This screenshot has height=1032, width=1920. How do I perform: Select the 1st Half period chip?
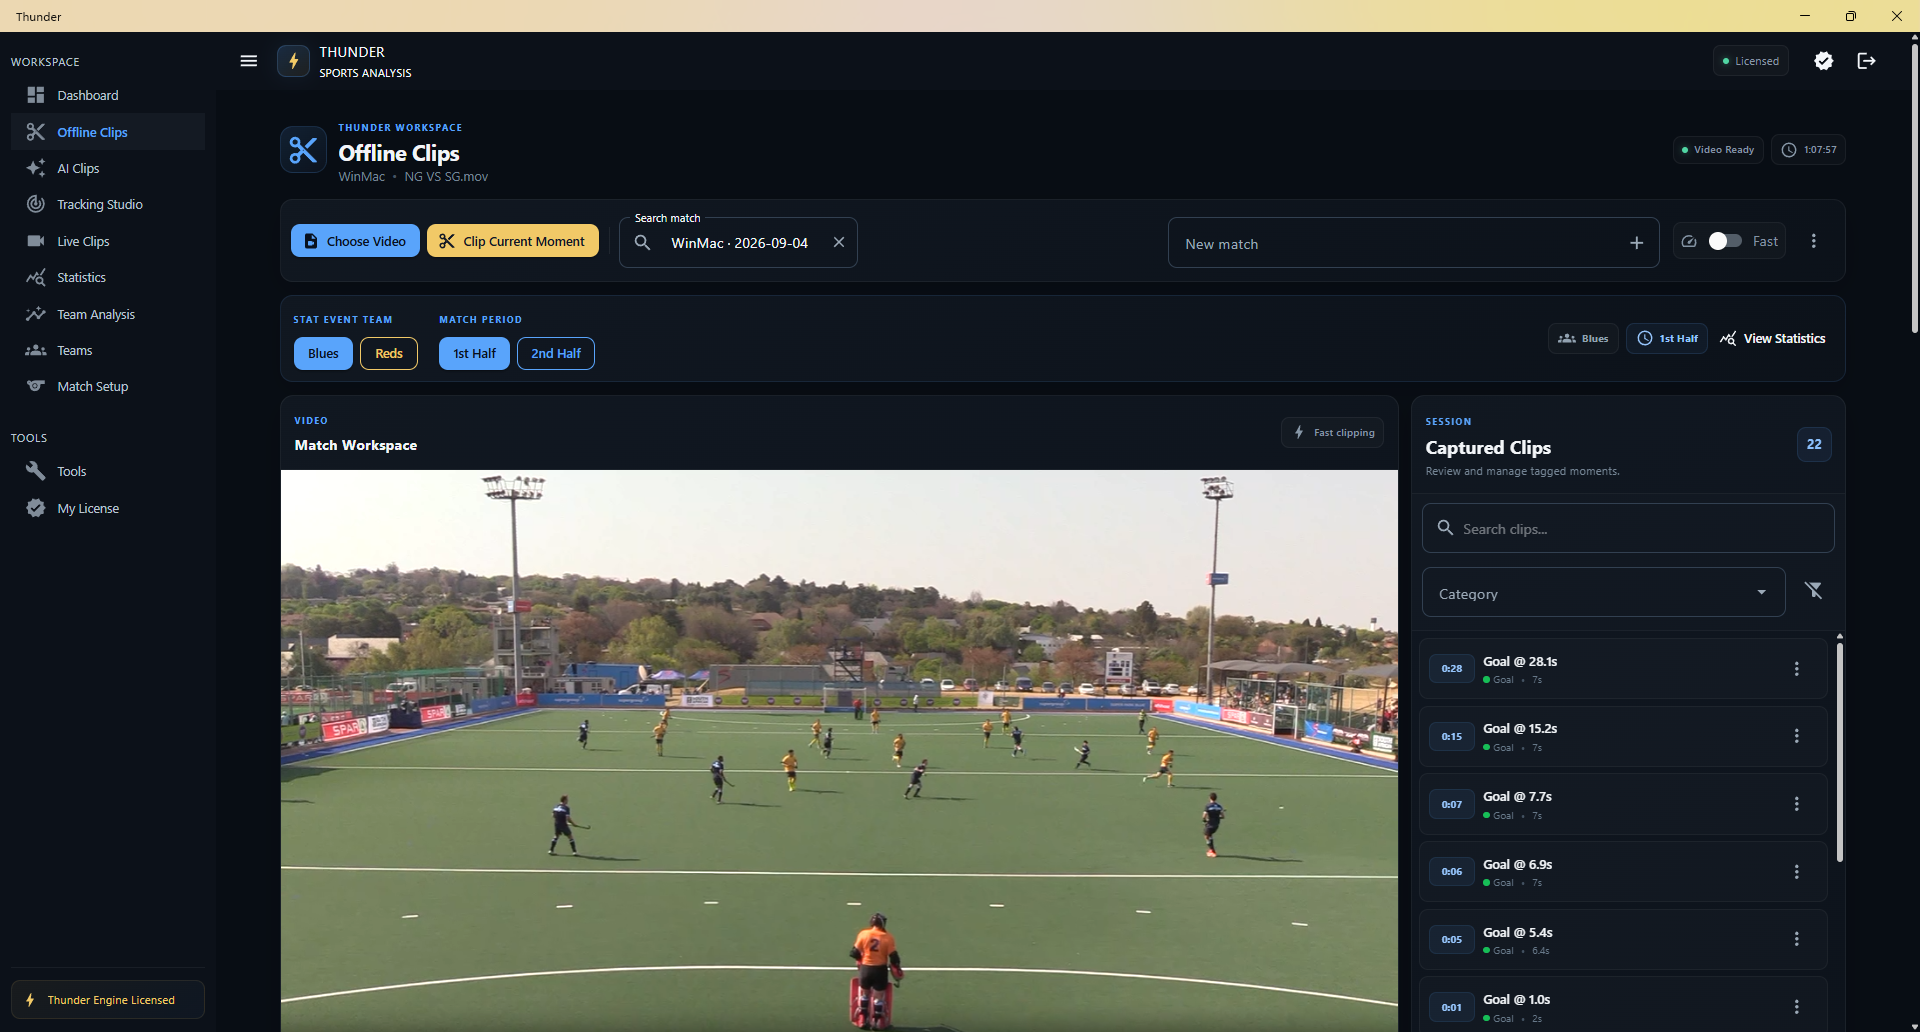coord(474,353)
